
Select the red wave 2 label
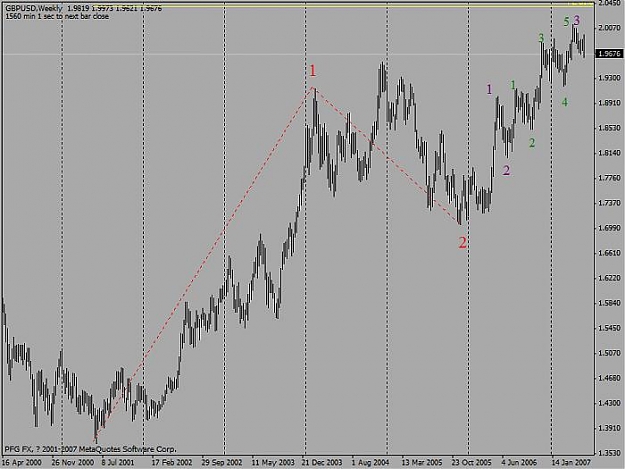click(462, 242)
